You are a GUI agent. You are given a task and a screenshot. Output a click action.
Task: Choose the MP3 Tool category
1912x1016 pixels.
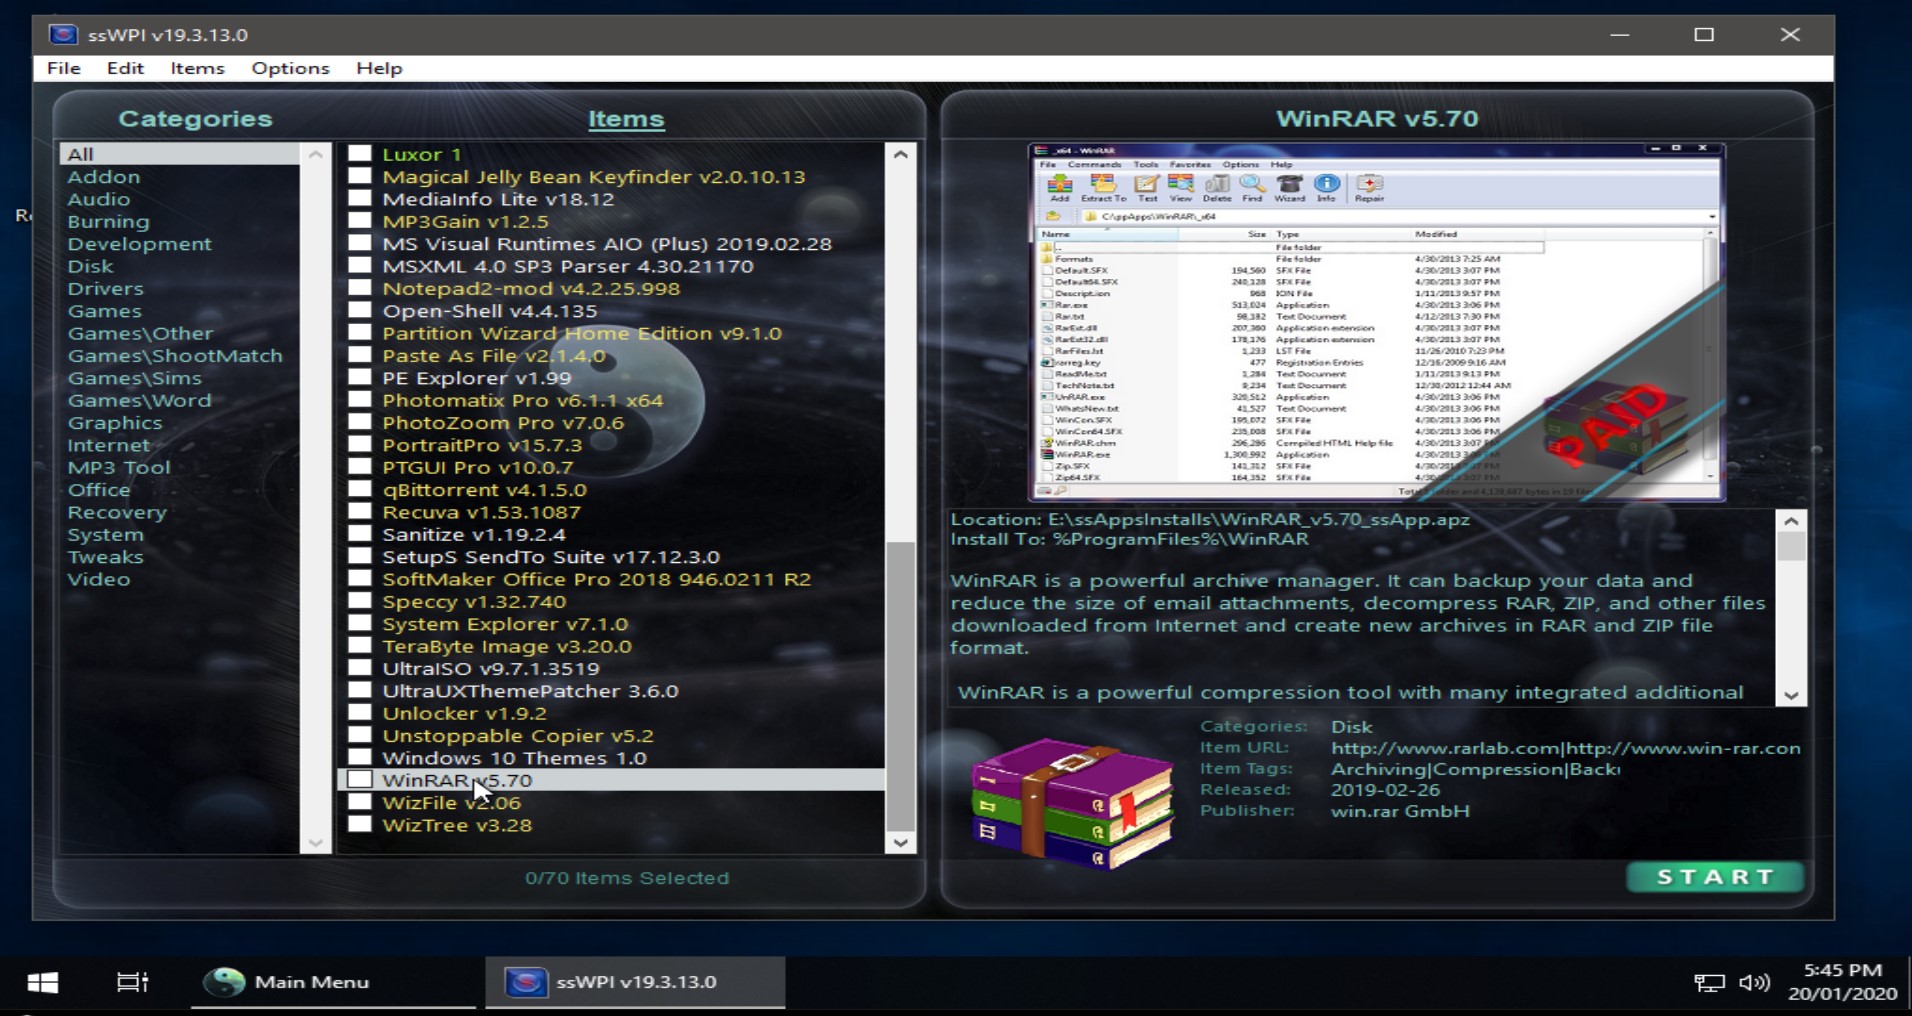118,468
